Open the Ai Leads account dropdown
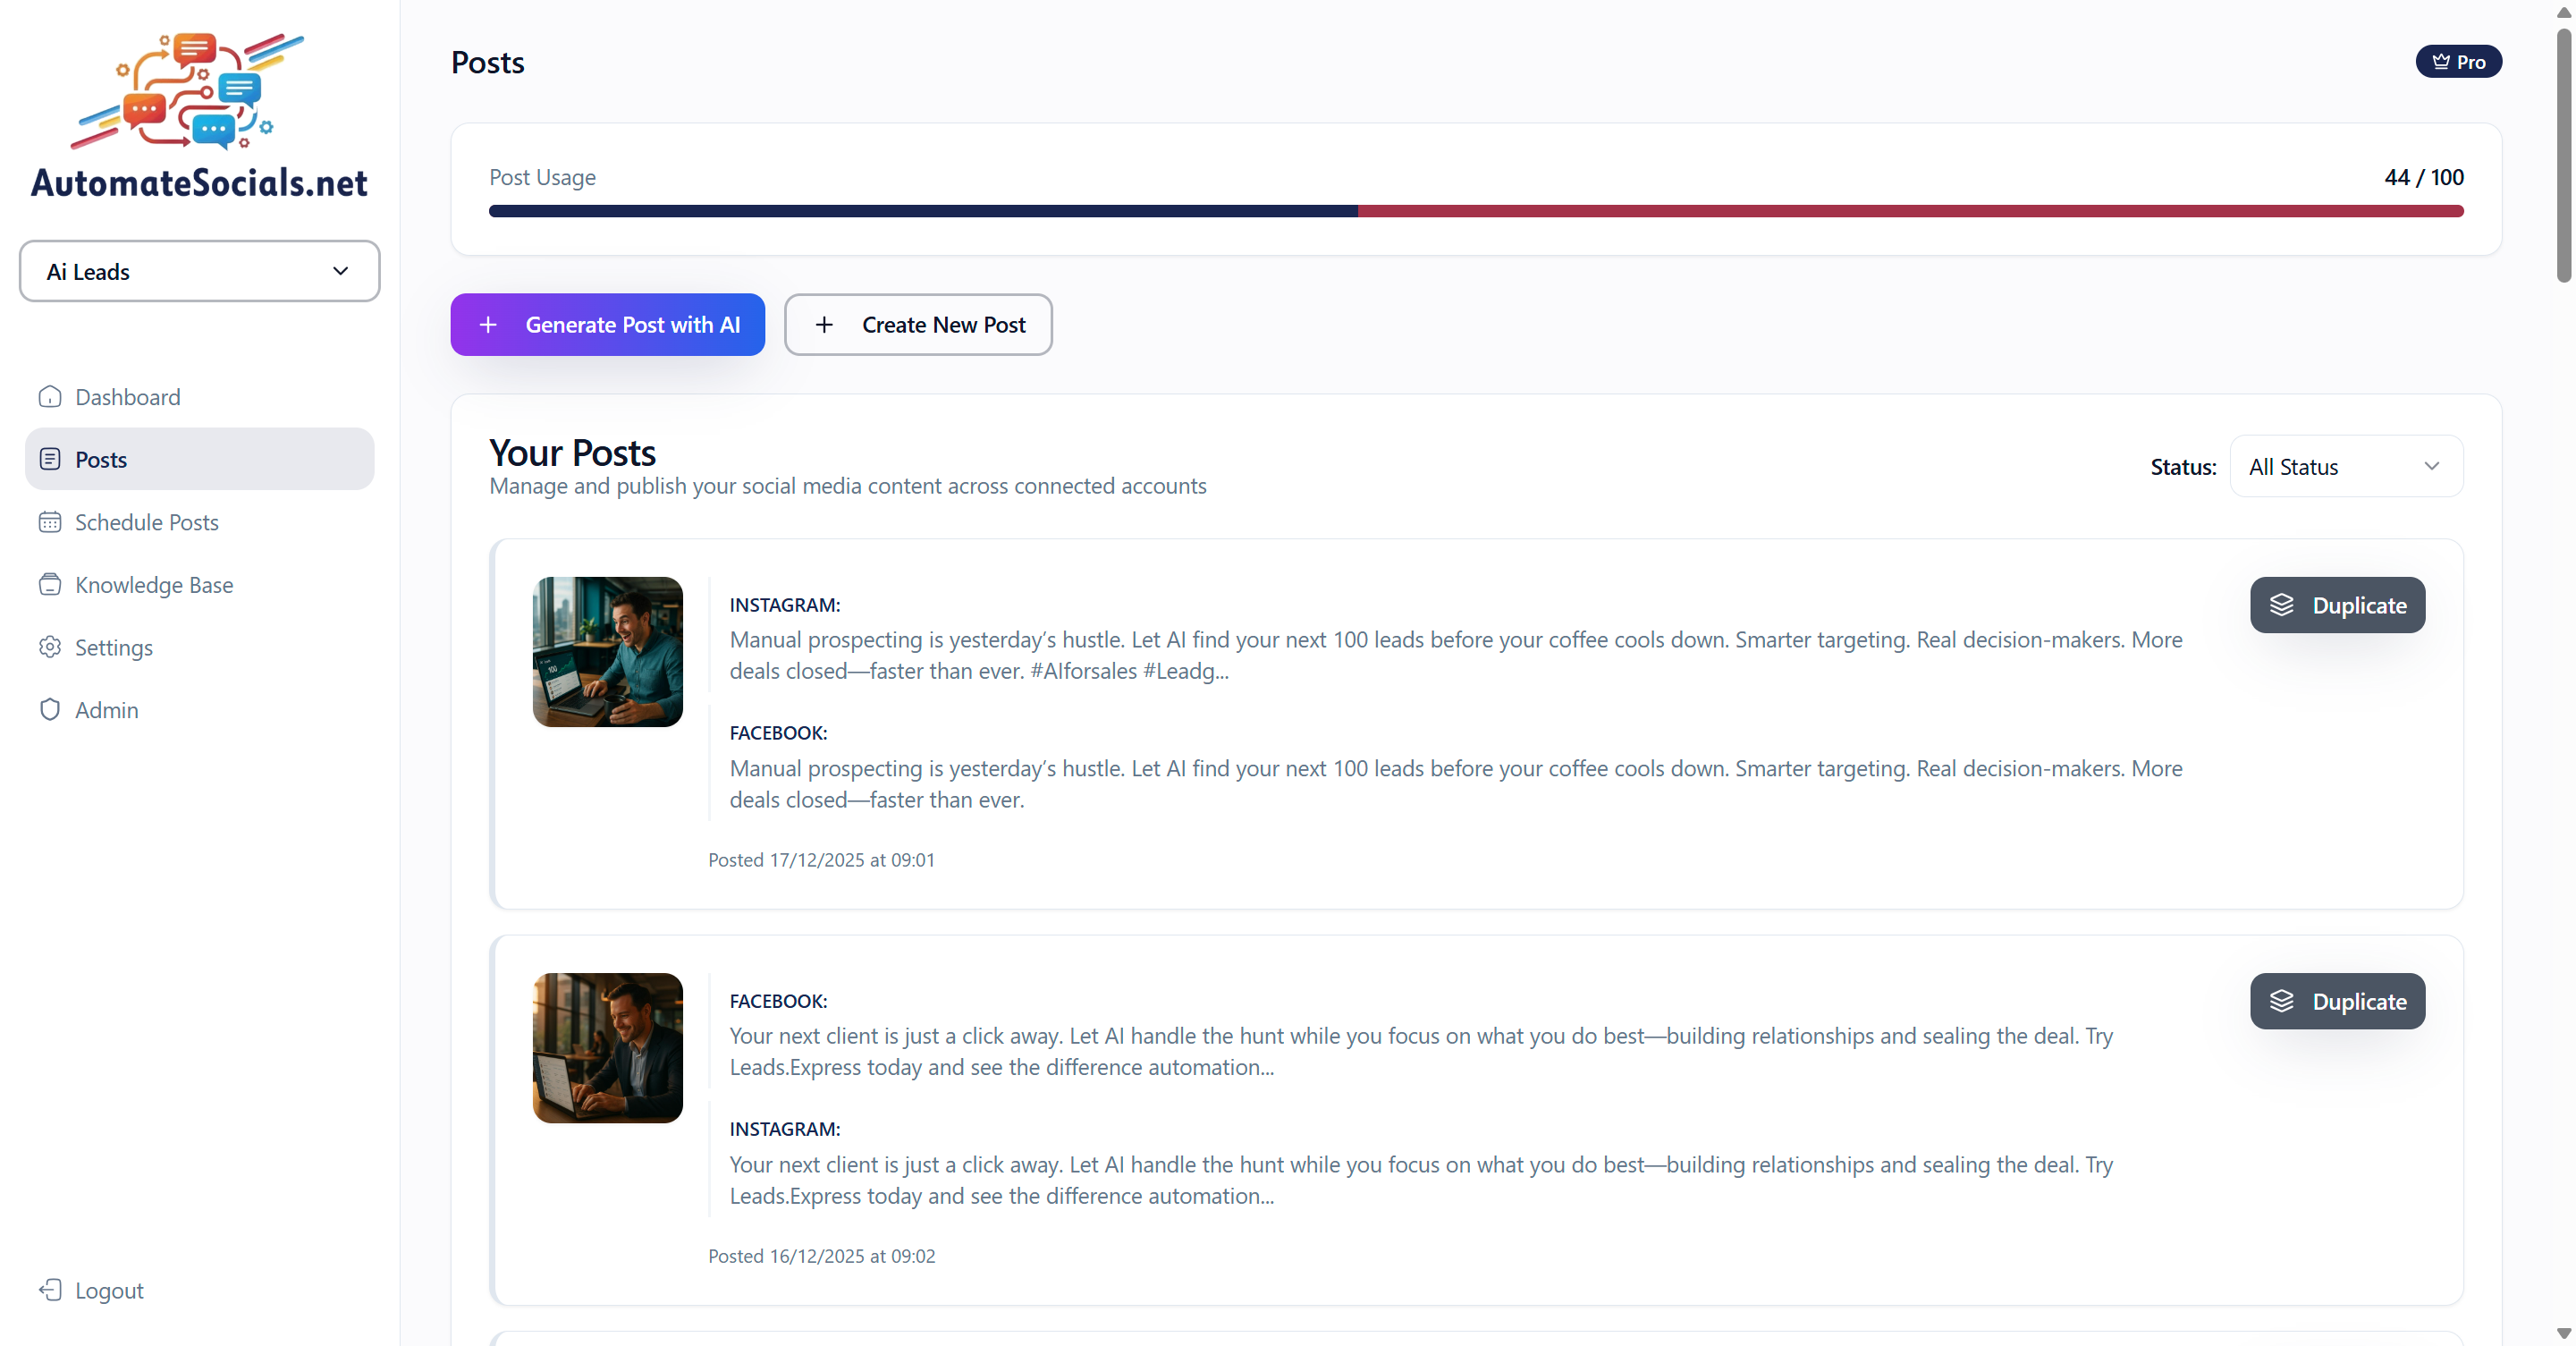This screenshot has height=1346, width=2576. point(198,271)
